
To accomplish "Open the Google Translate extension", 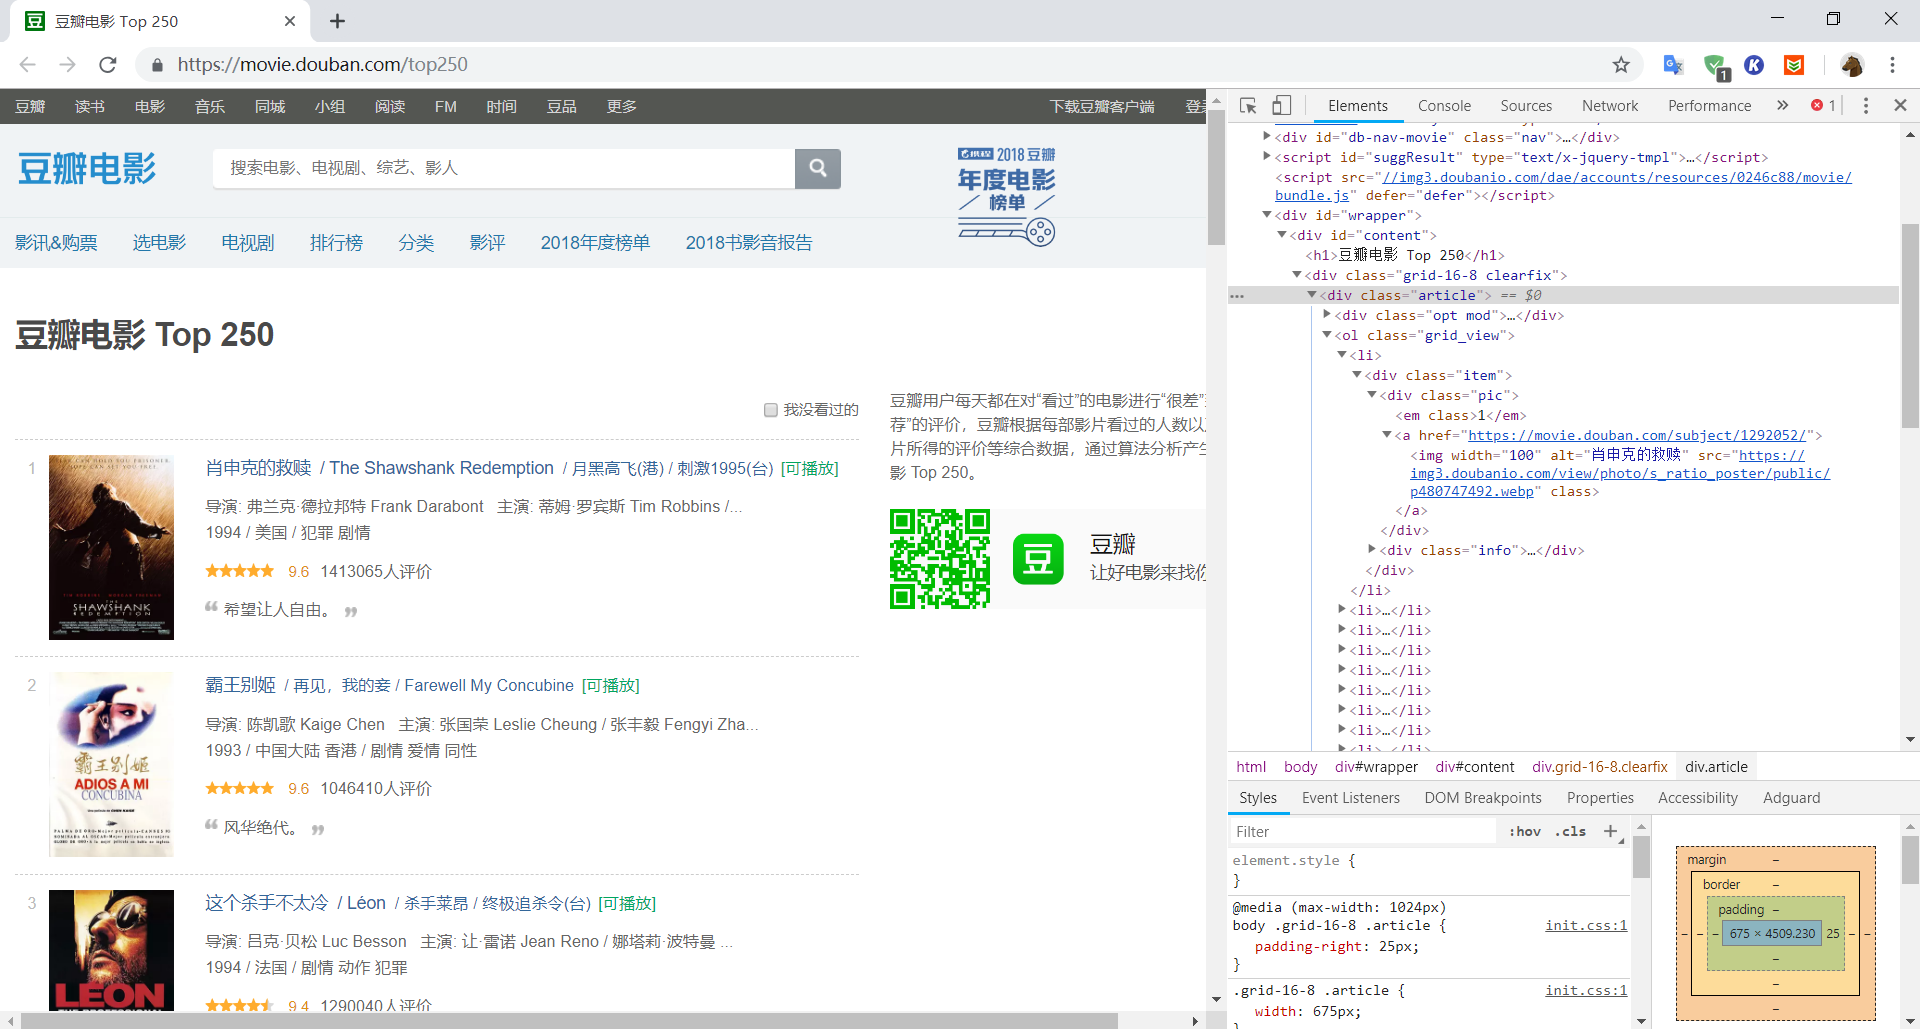I will point(1673,65).
